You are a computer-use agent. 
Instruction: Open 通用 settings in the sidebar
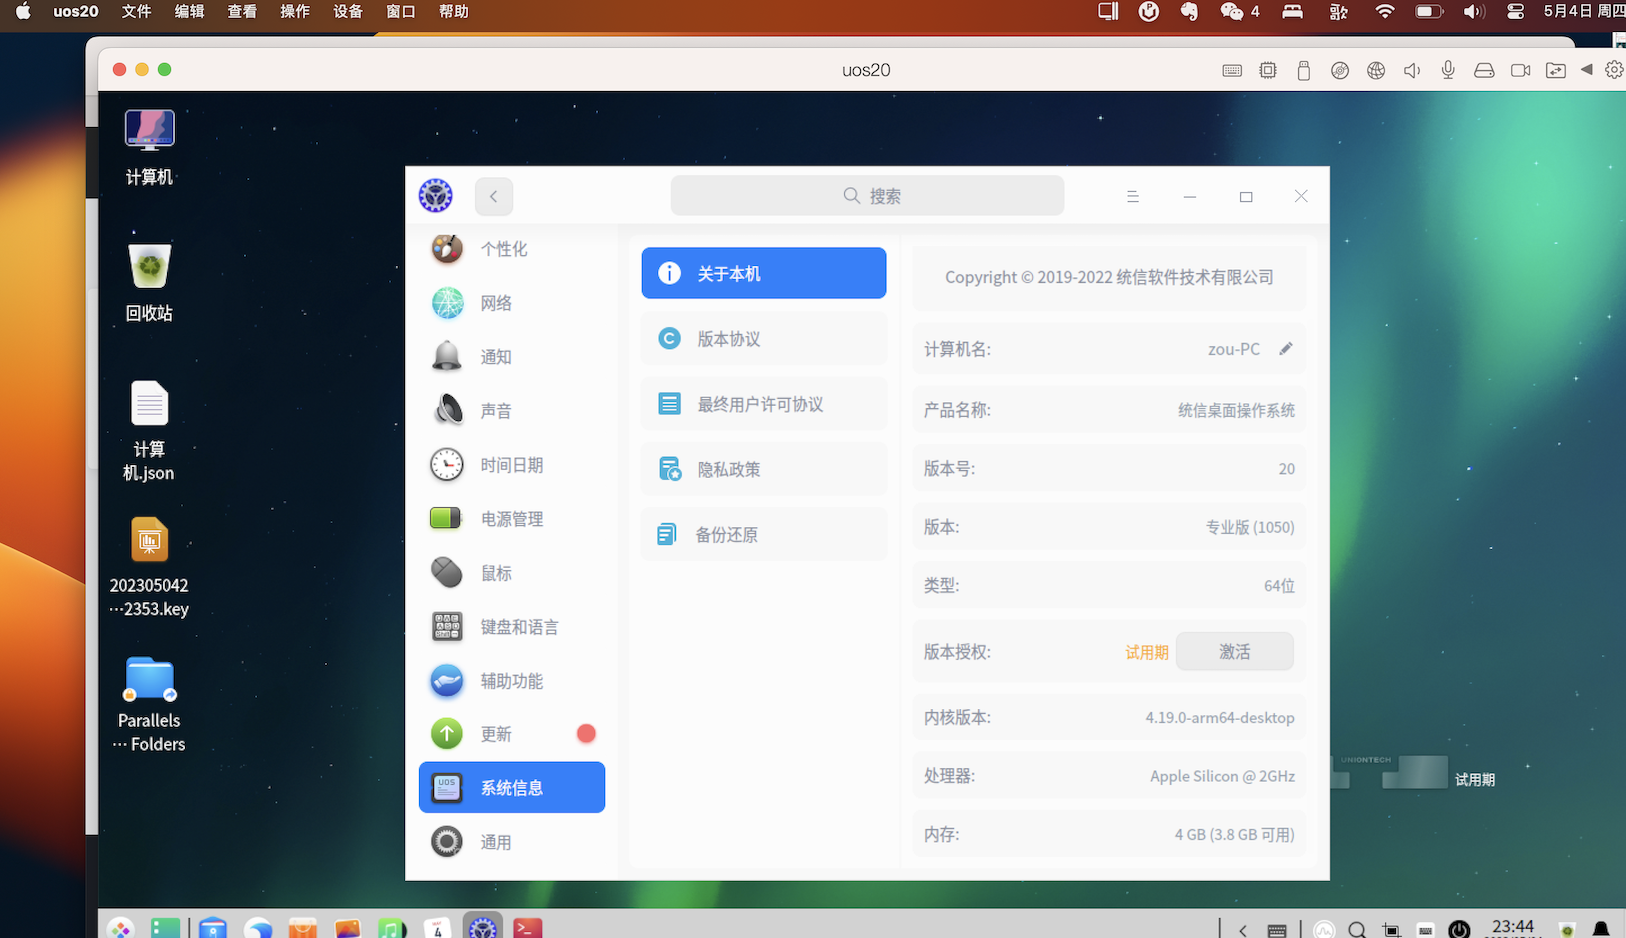click(512, 842)
